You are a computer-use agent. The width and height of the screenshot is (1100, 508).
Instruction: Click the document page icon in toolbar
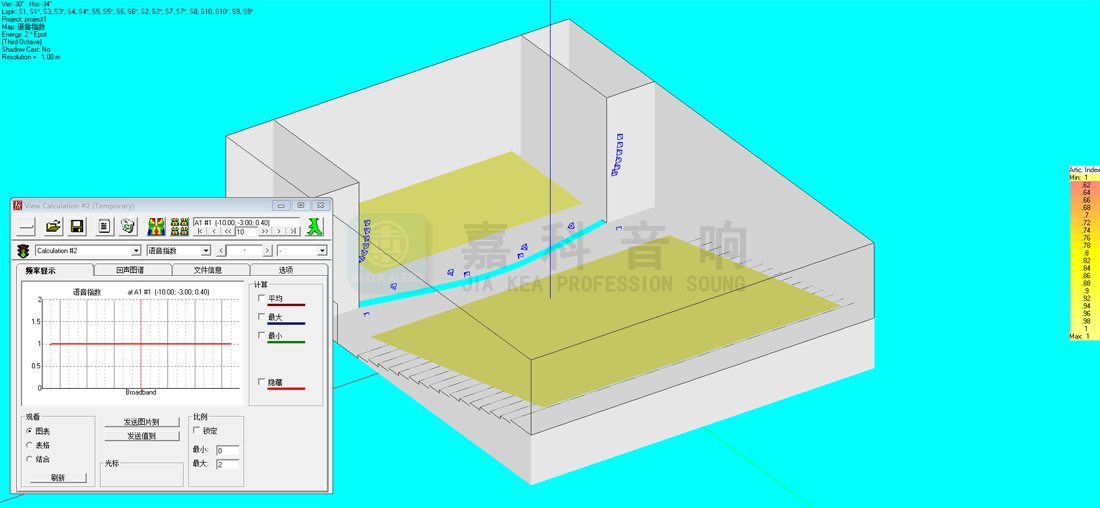tap(104, 227)
